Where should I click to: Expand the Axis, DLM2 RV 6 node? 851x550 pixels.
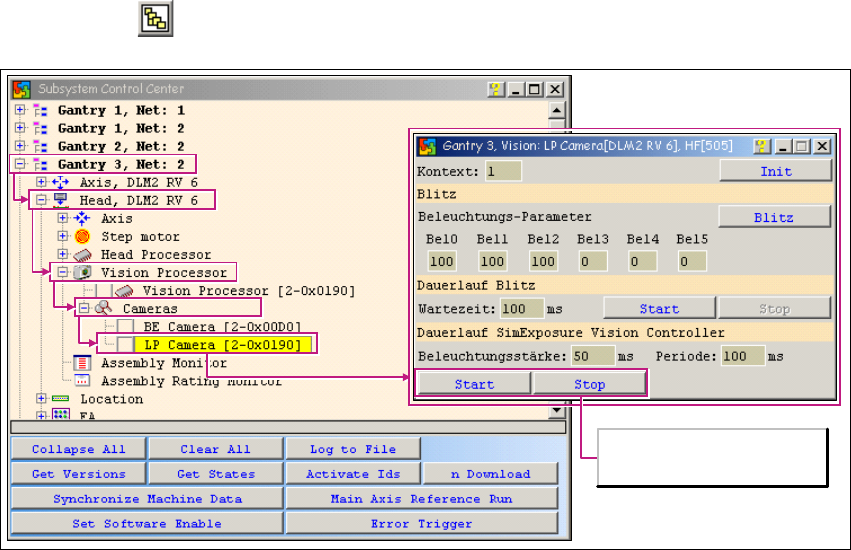click(x=41, y=182)
